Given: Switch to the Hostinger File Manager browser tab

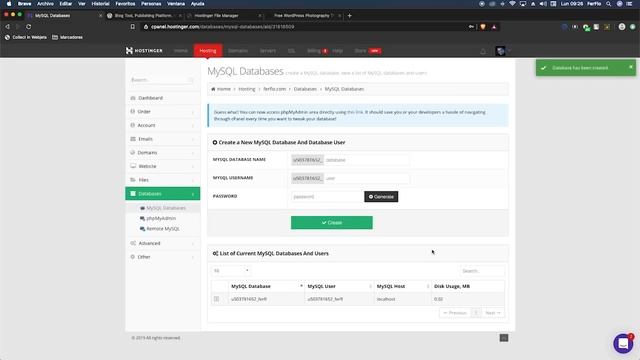Looking at the screenshot, I should (x=223, y=16).
